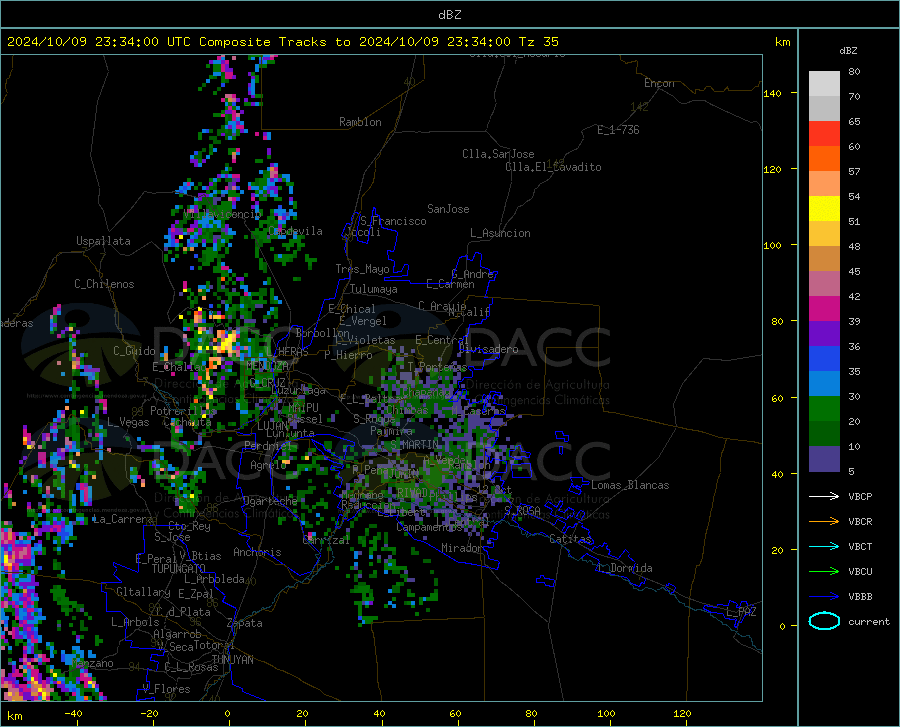
Task: Click the TUPUNGATO map label
Action: (179, 569)
